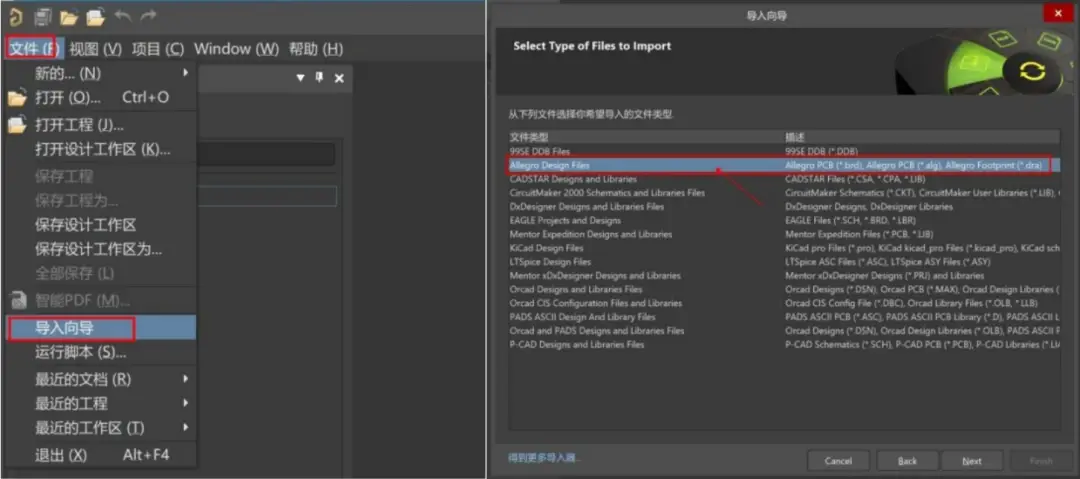Click the open project folder toolbar icon
Screen dimensions: 1080x479
(x=95, y=17)
